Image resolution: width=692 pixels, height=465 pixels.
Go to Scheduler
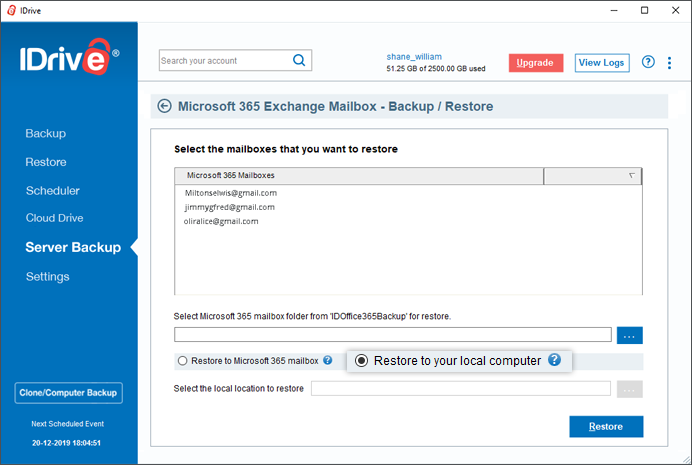53,191
